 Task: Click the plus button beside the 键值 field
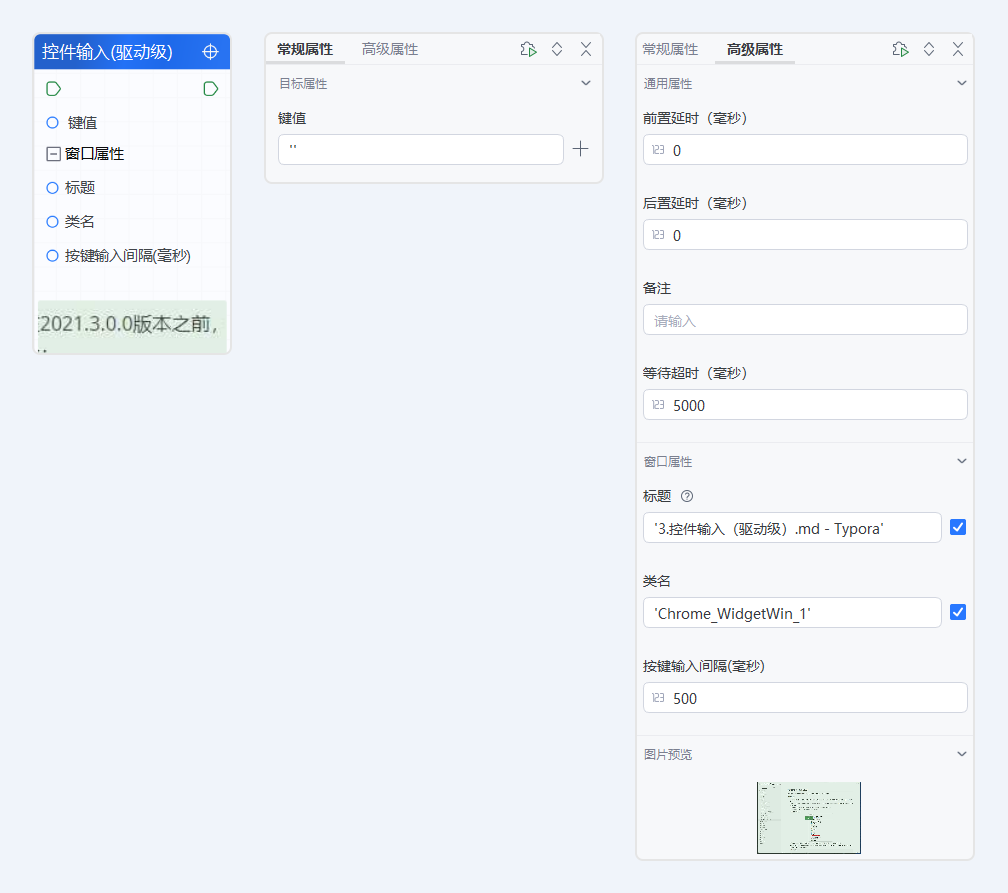pos(580,148)
